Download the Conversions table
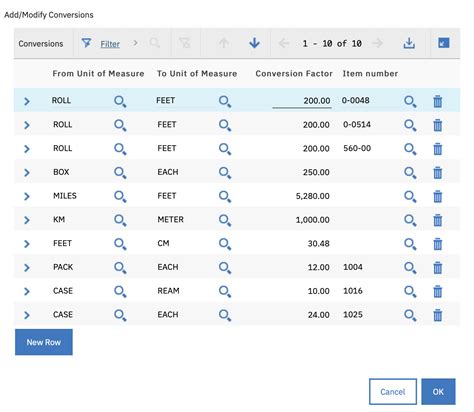Viewport: 474px width, 412px height. click(x=409, y=43)
